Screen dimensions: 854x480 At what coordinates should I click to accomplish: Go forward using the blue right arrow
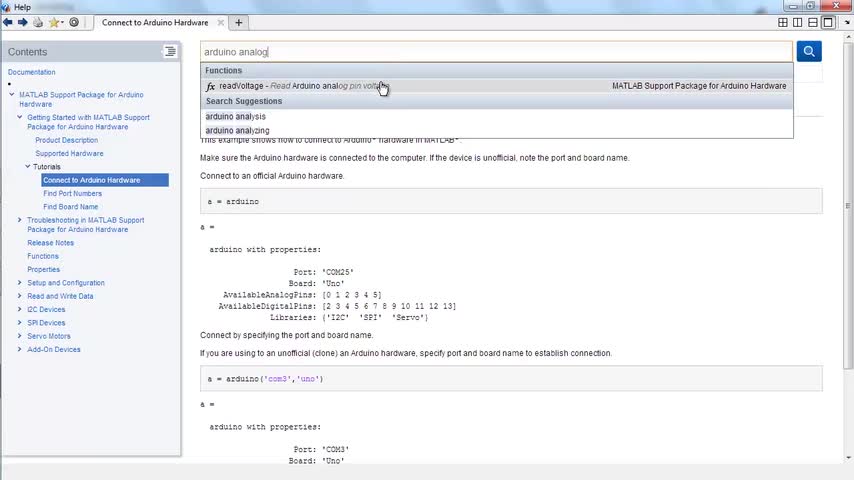click(x=23, y=22)
